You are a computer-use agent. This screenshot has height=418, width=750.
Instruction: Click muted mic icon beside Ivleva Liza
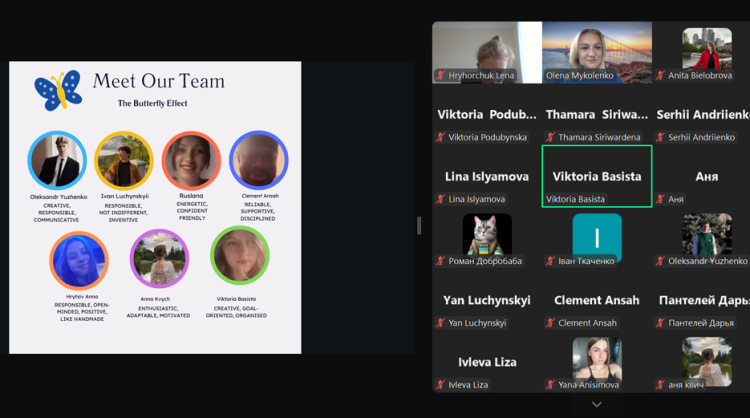tap(441, 384)
